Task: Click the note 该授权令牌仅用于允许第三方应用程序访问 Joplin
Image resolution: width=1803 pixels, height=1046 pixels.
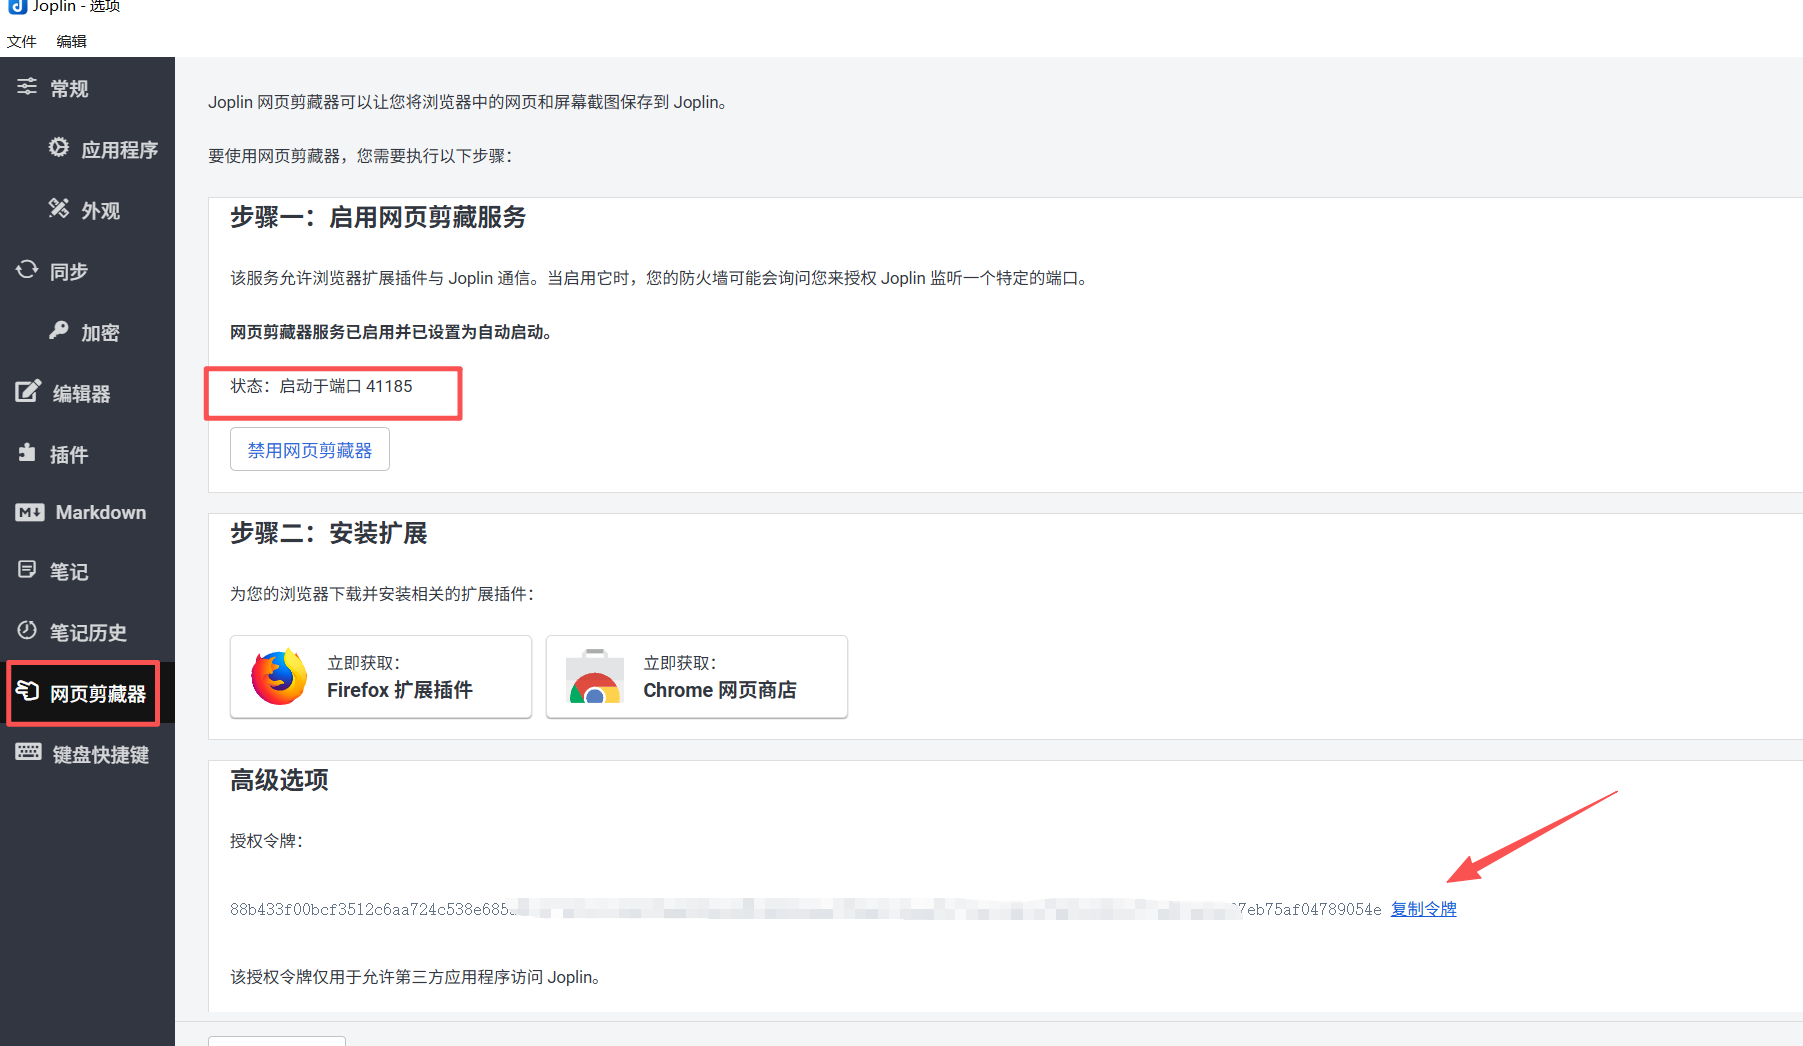Action: coord(415,977)
